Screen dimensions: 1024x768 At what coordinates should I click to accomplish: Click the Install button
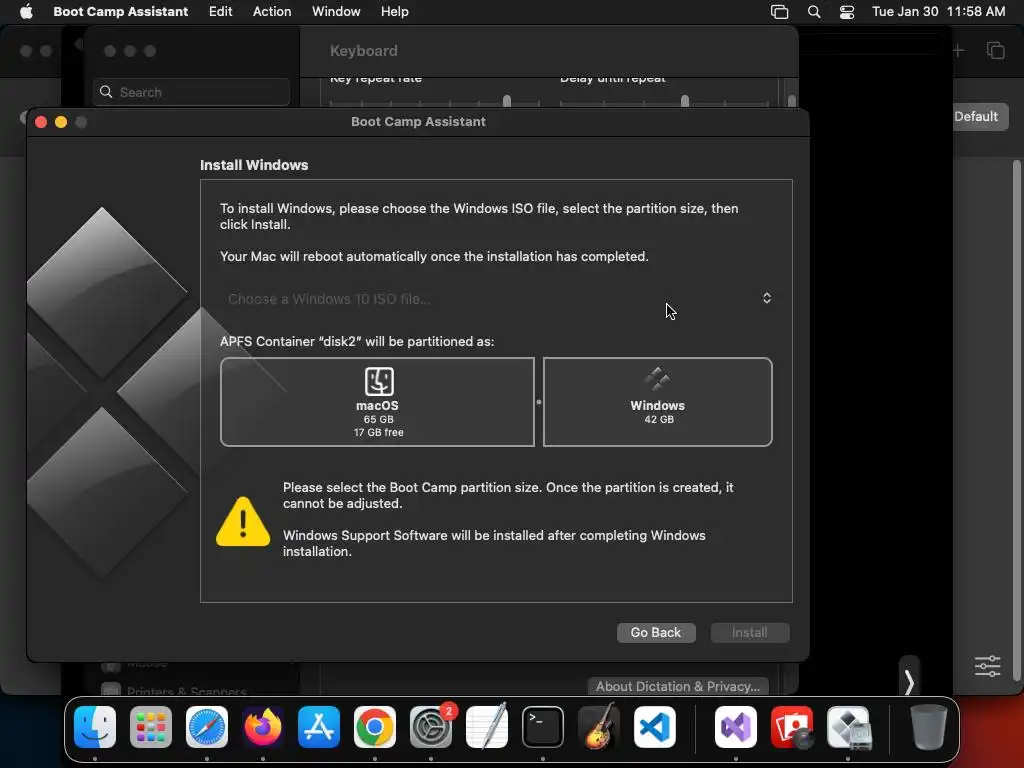pos(750,632)
